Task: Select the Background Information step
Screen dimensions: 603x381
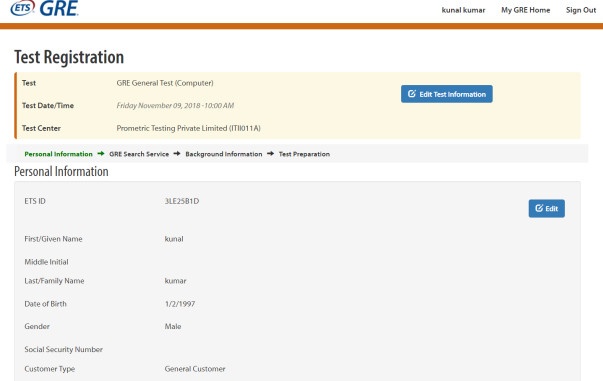Action: tap(223, 154)
